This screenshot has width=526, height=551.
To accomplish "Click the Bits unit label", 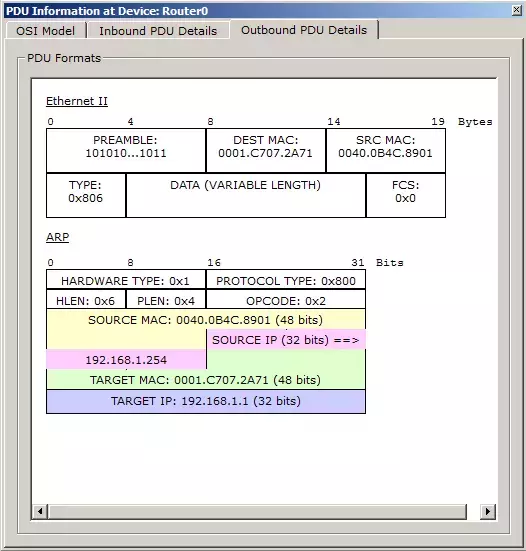I will (x=390, y=262).
